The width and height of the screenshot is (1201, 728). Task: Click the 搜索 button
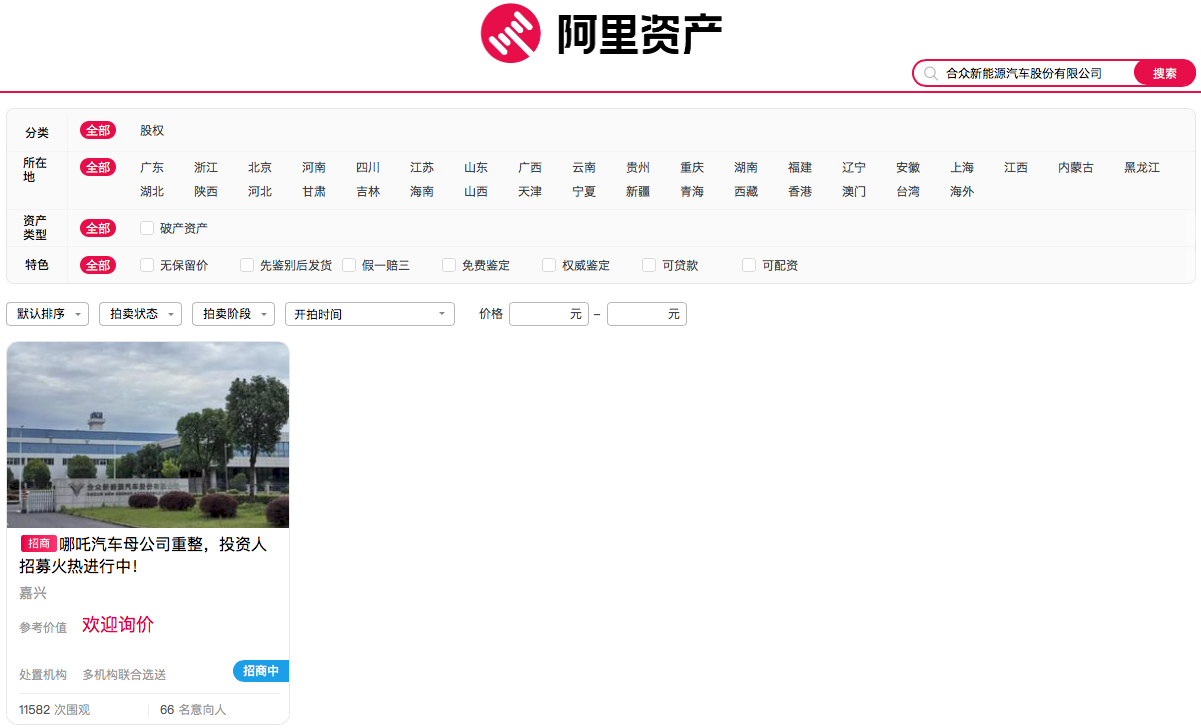point(1165,73)
